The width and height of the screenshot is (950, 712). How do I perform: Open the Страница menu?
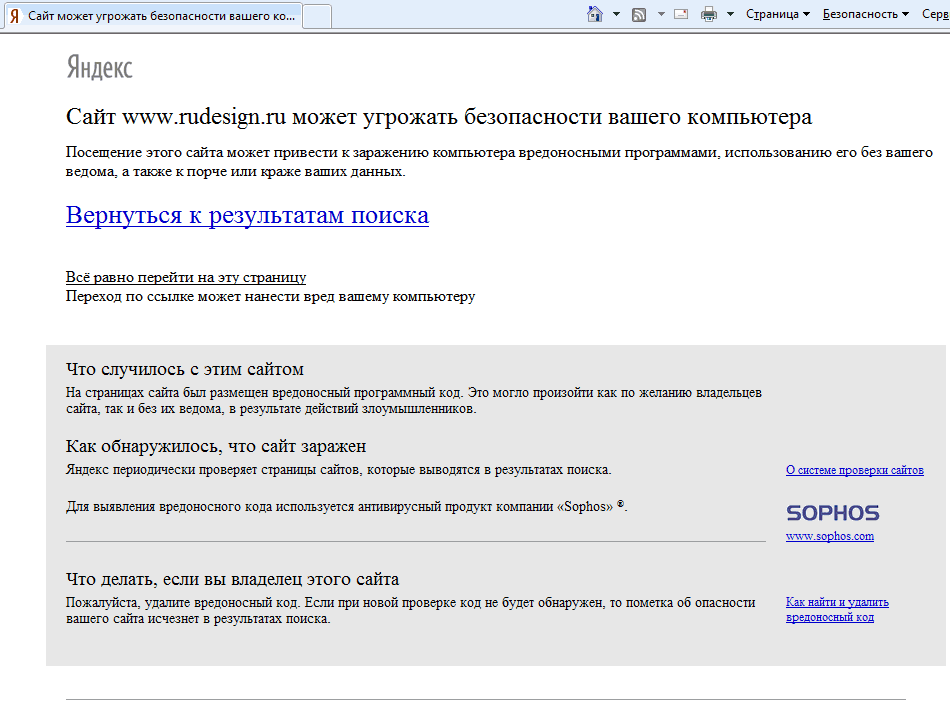click(777, 14)
